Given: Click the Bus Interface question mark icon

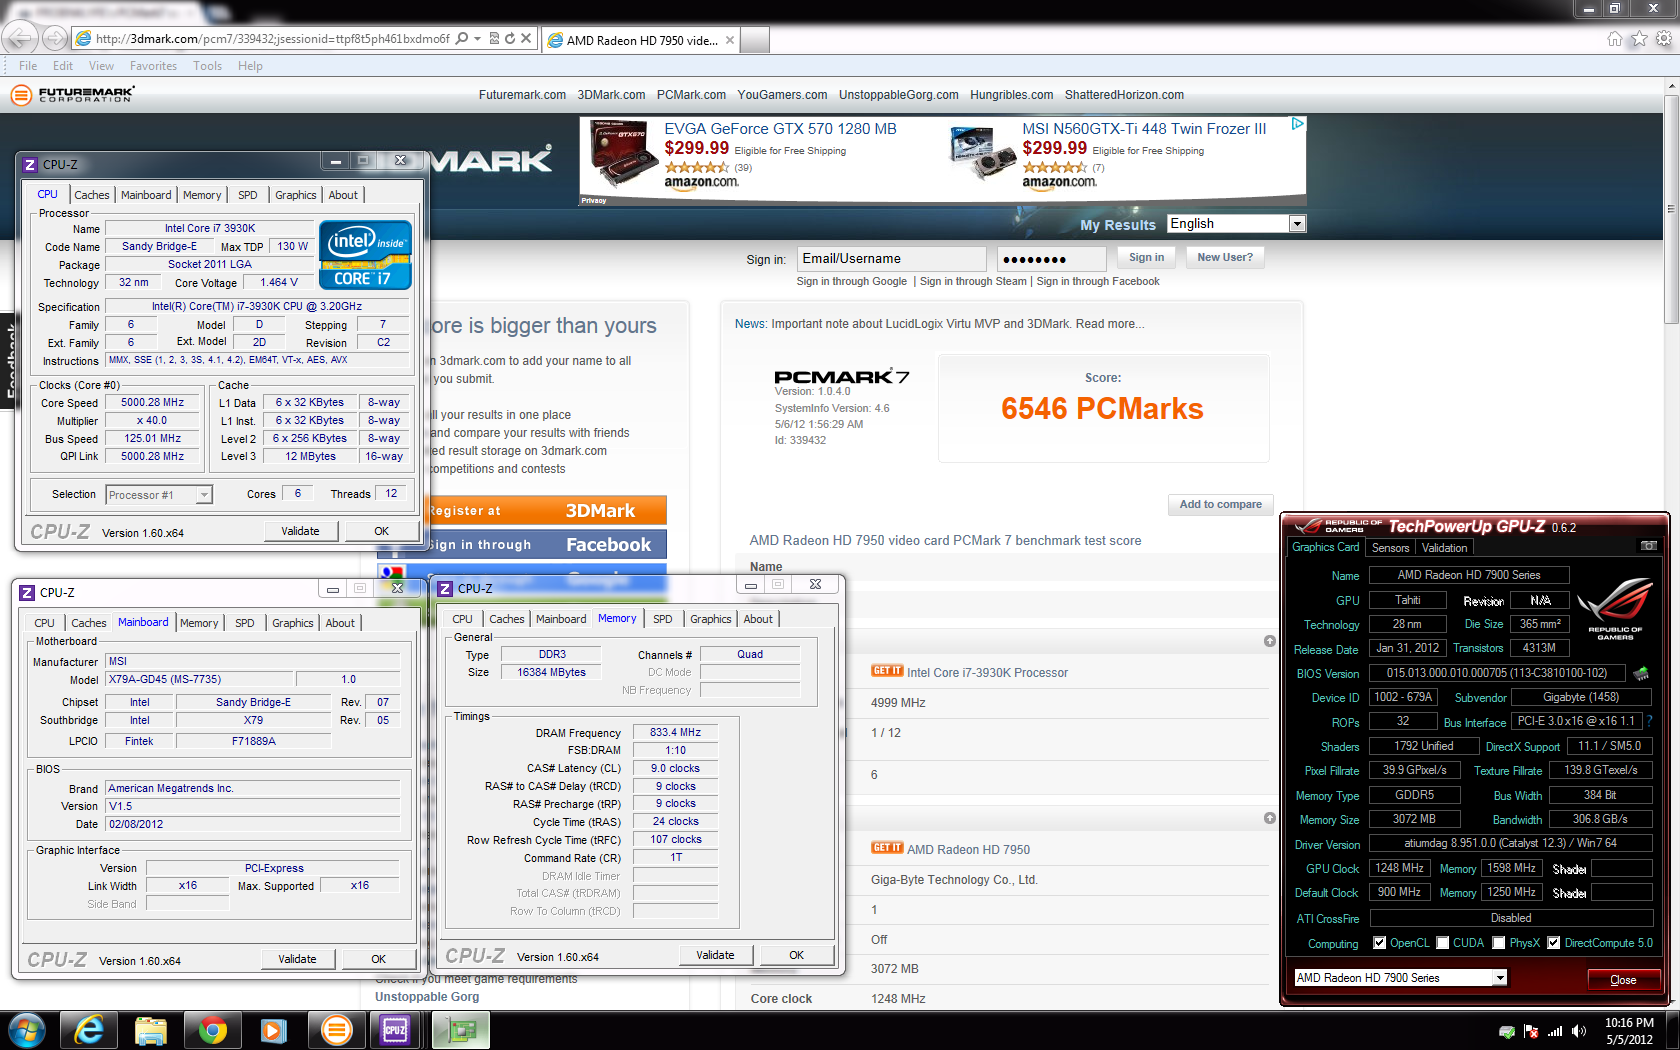Looking at the screenshot, I should [1649, 721].
